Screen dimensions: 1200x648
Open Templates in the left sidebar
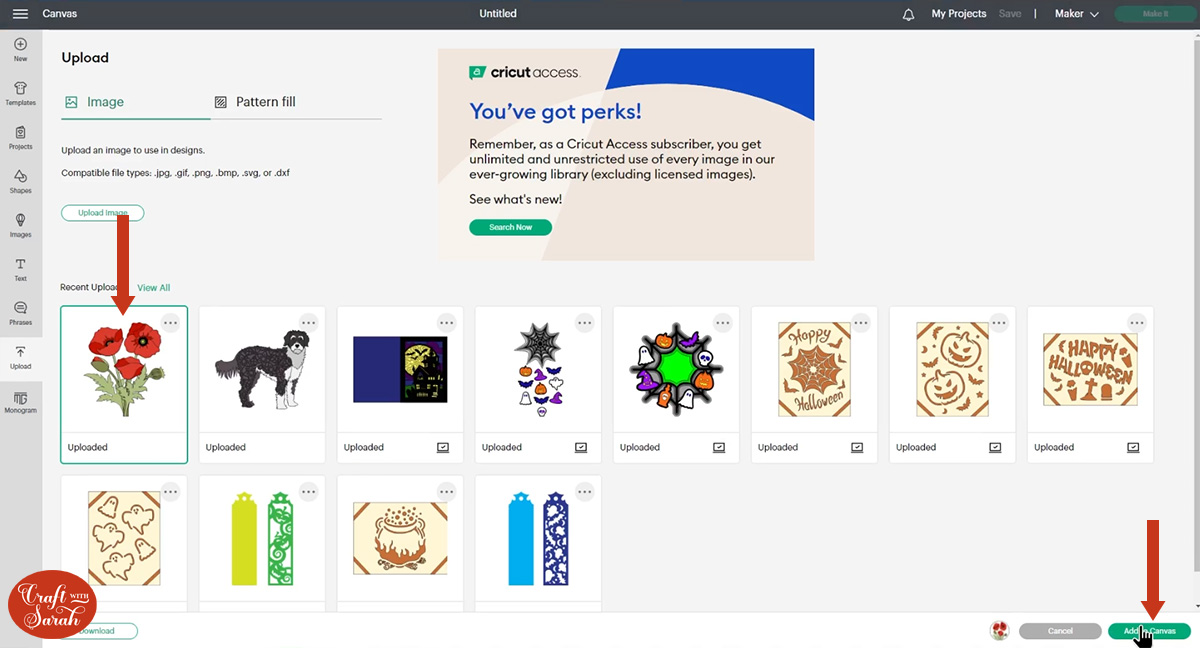[20, 94]
